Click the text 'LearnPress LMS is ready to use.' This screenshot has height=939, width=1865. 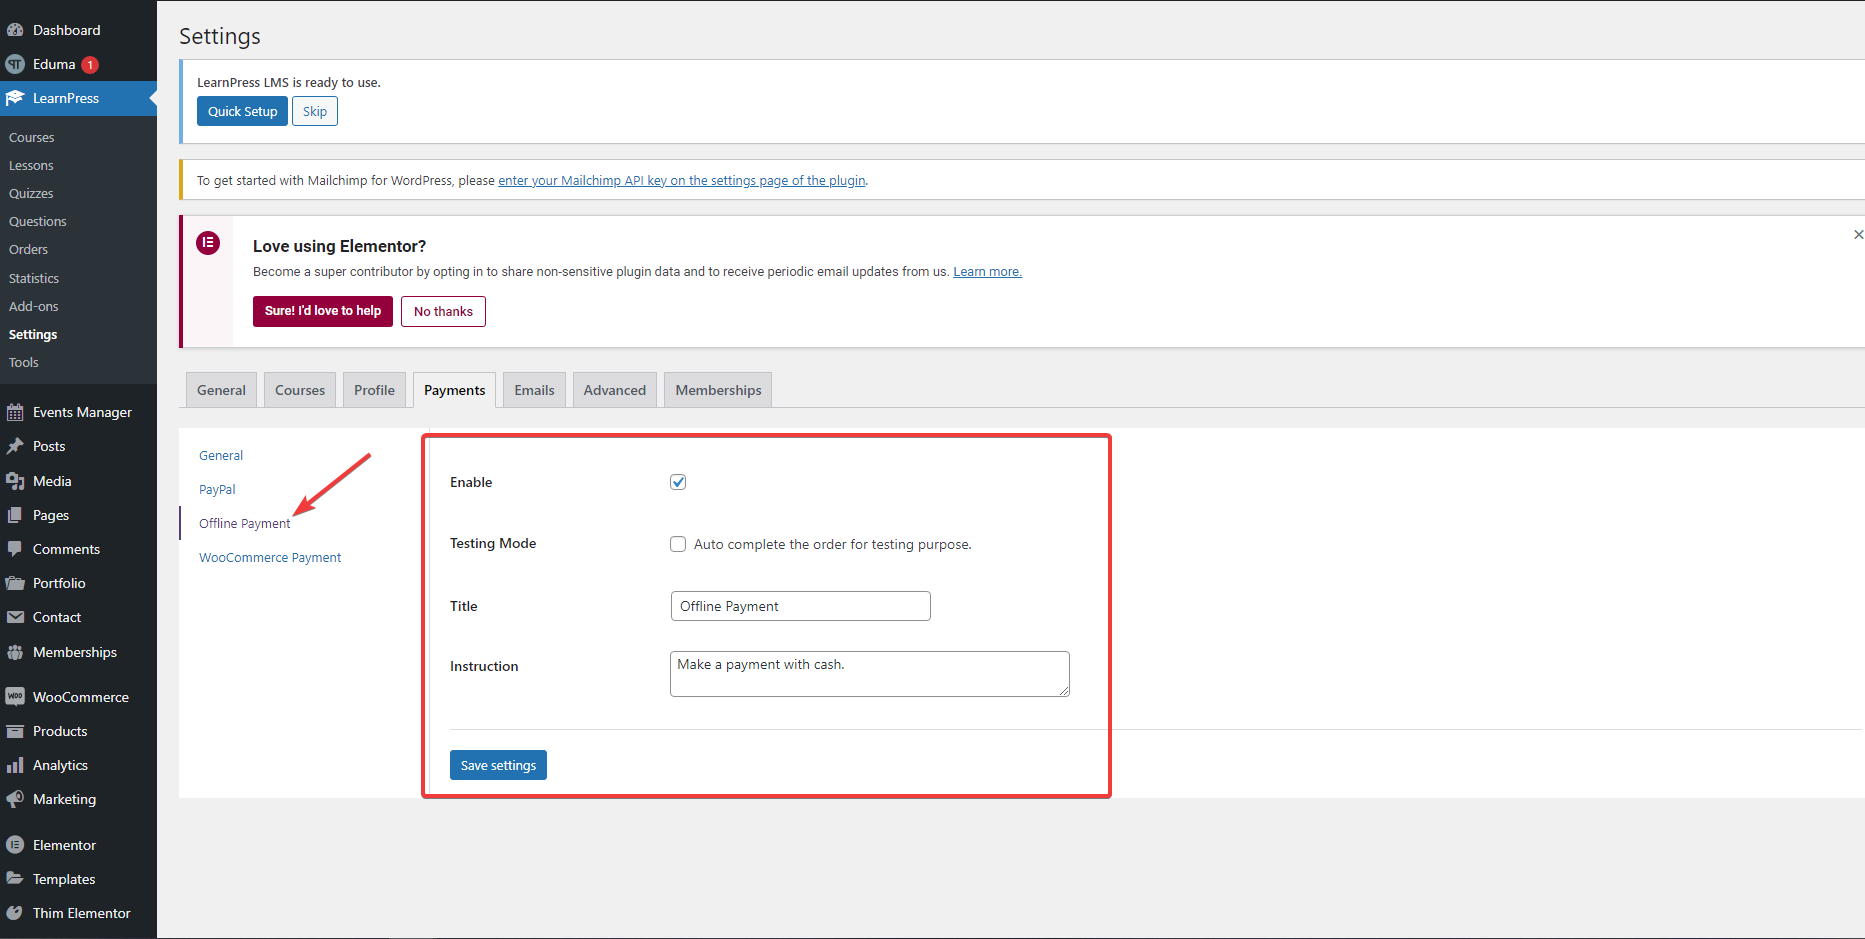pyautogui.click(x=289, y=82)
